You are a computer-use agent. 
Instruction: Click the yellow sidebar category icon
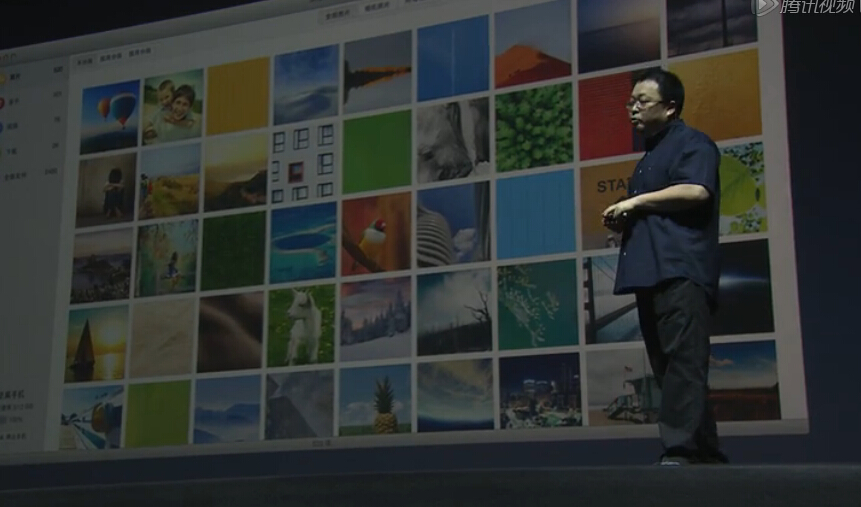3,78
